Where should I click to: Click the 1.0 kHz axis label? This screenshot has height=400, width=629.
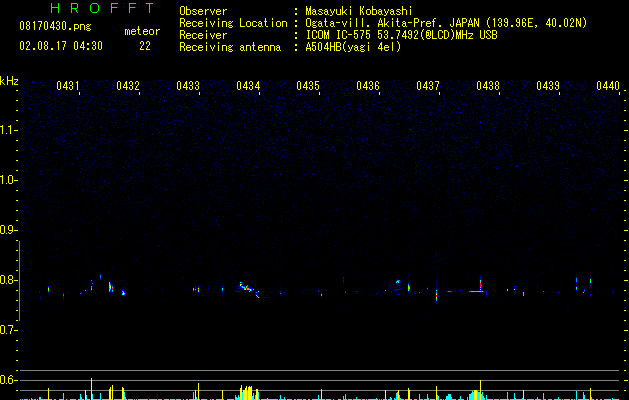[8, 180]
